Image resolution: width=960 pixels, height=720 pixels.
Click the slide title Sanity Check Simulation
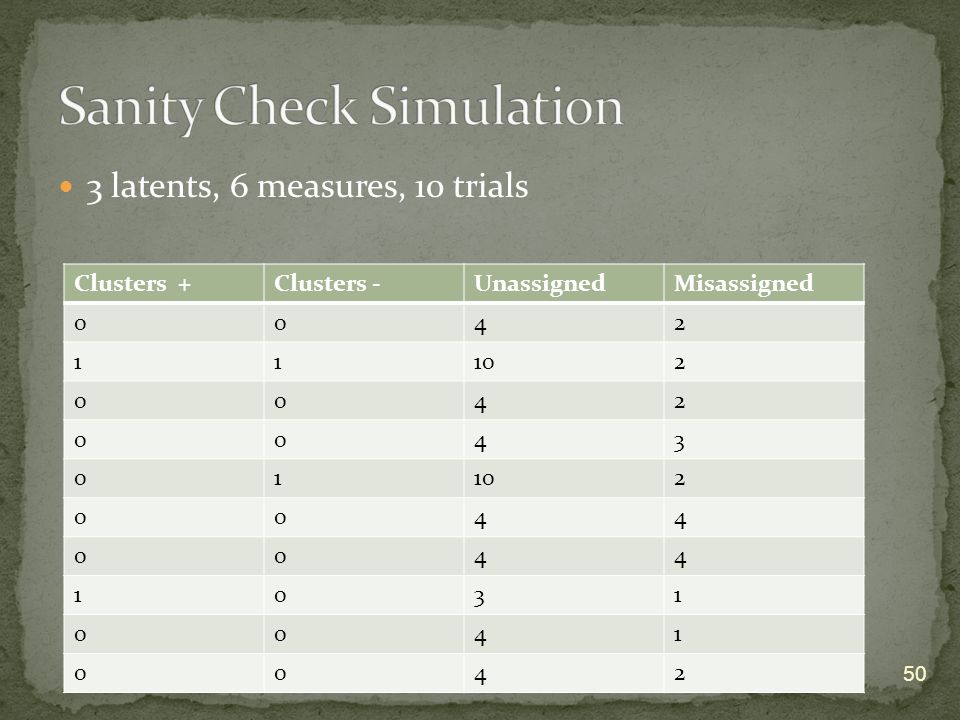(x=341, y=107)
